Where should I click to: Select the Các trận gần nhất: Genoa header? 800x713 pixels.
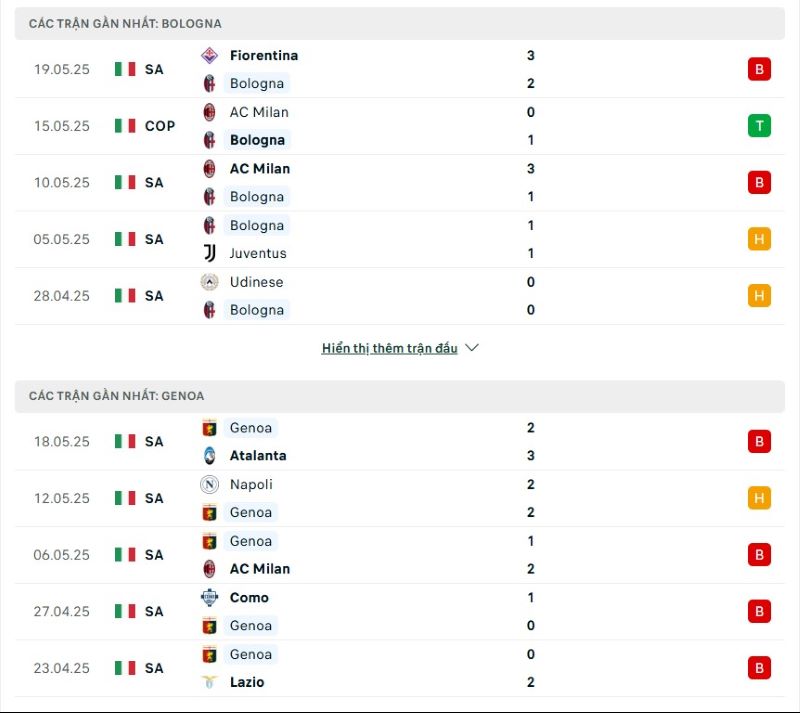click(x=399, y=396)
